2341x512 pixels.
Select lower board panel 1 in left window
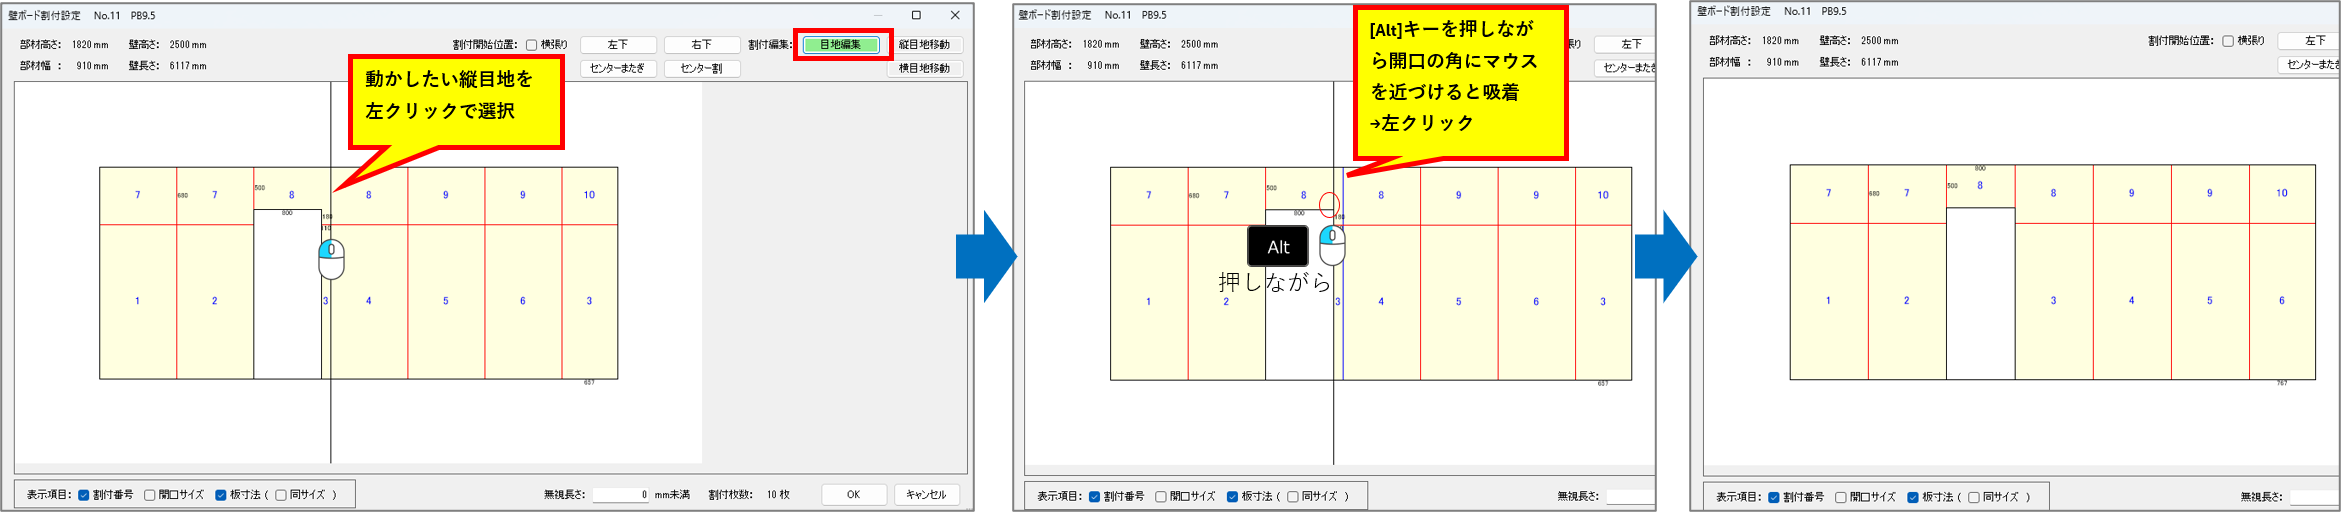pyautogui.click(x=138, y=301)
